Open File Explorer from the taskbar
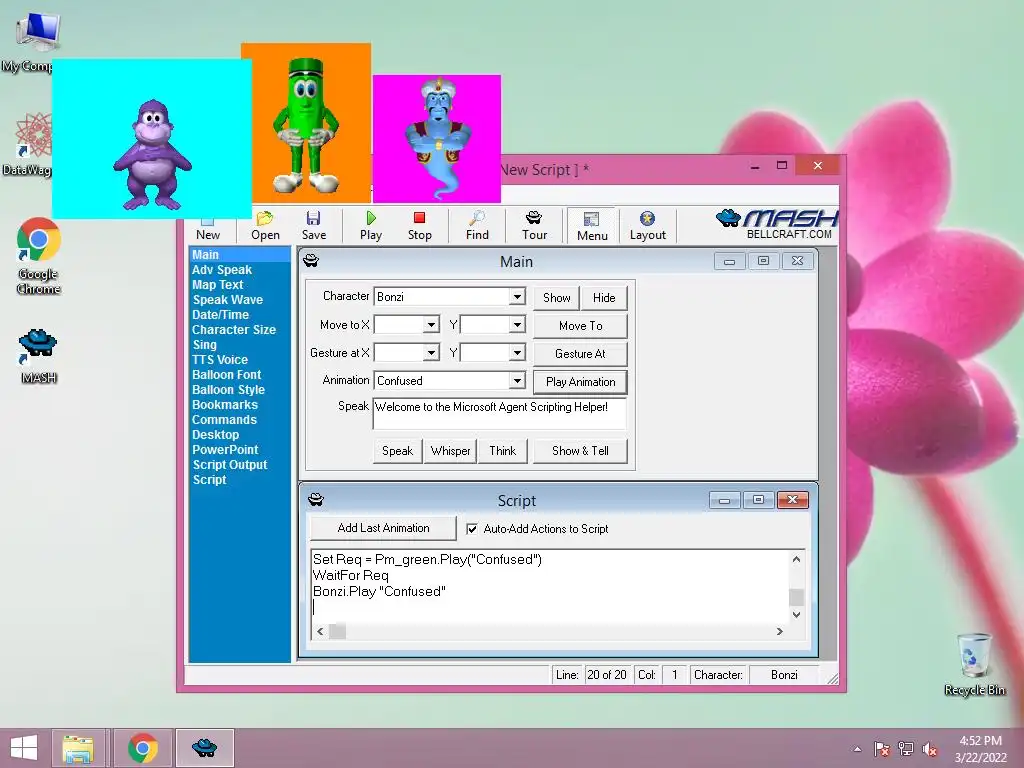This screenshot has height=768, width=1024. pos(78,748)
